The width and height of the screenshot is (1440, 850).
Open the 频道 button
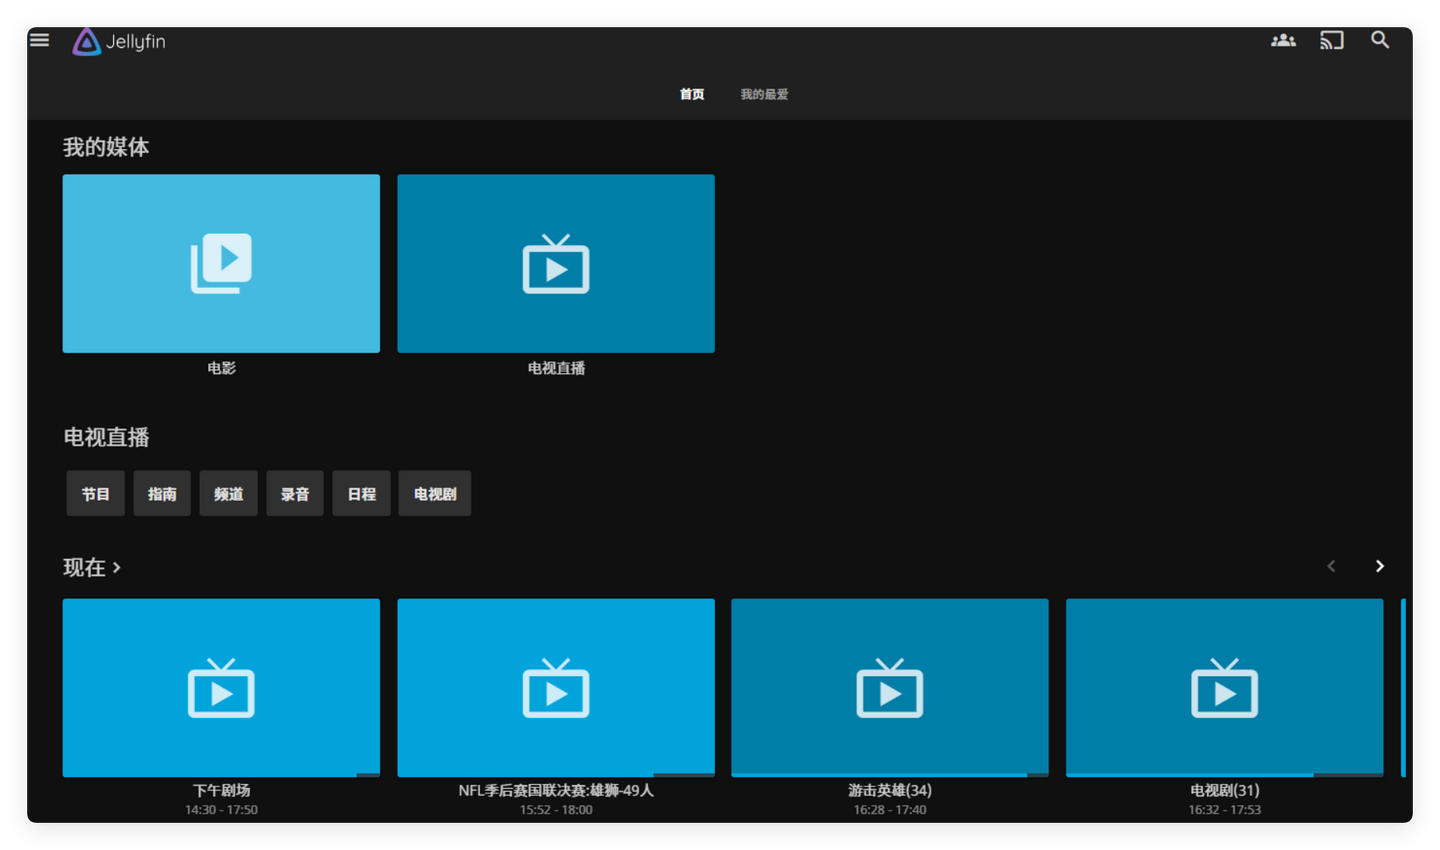tap(228, 494)
